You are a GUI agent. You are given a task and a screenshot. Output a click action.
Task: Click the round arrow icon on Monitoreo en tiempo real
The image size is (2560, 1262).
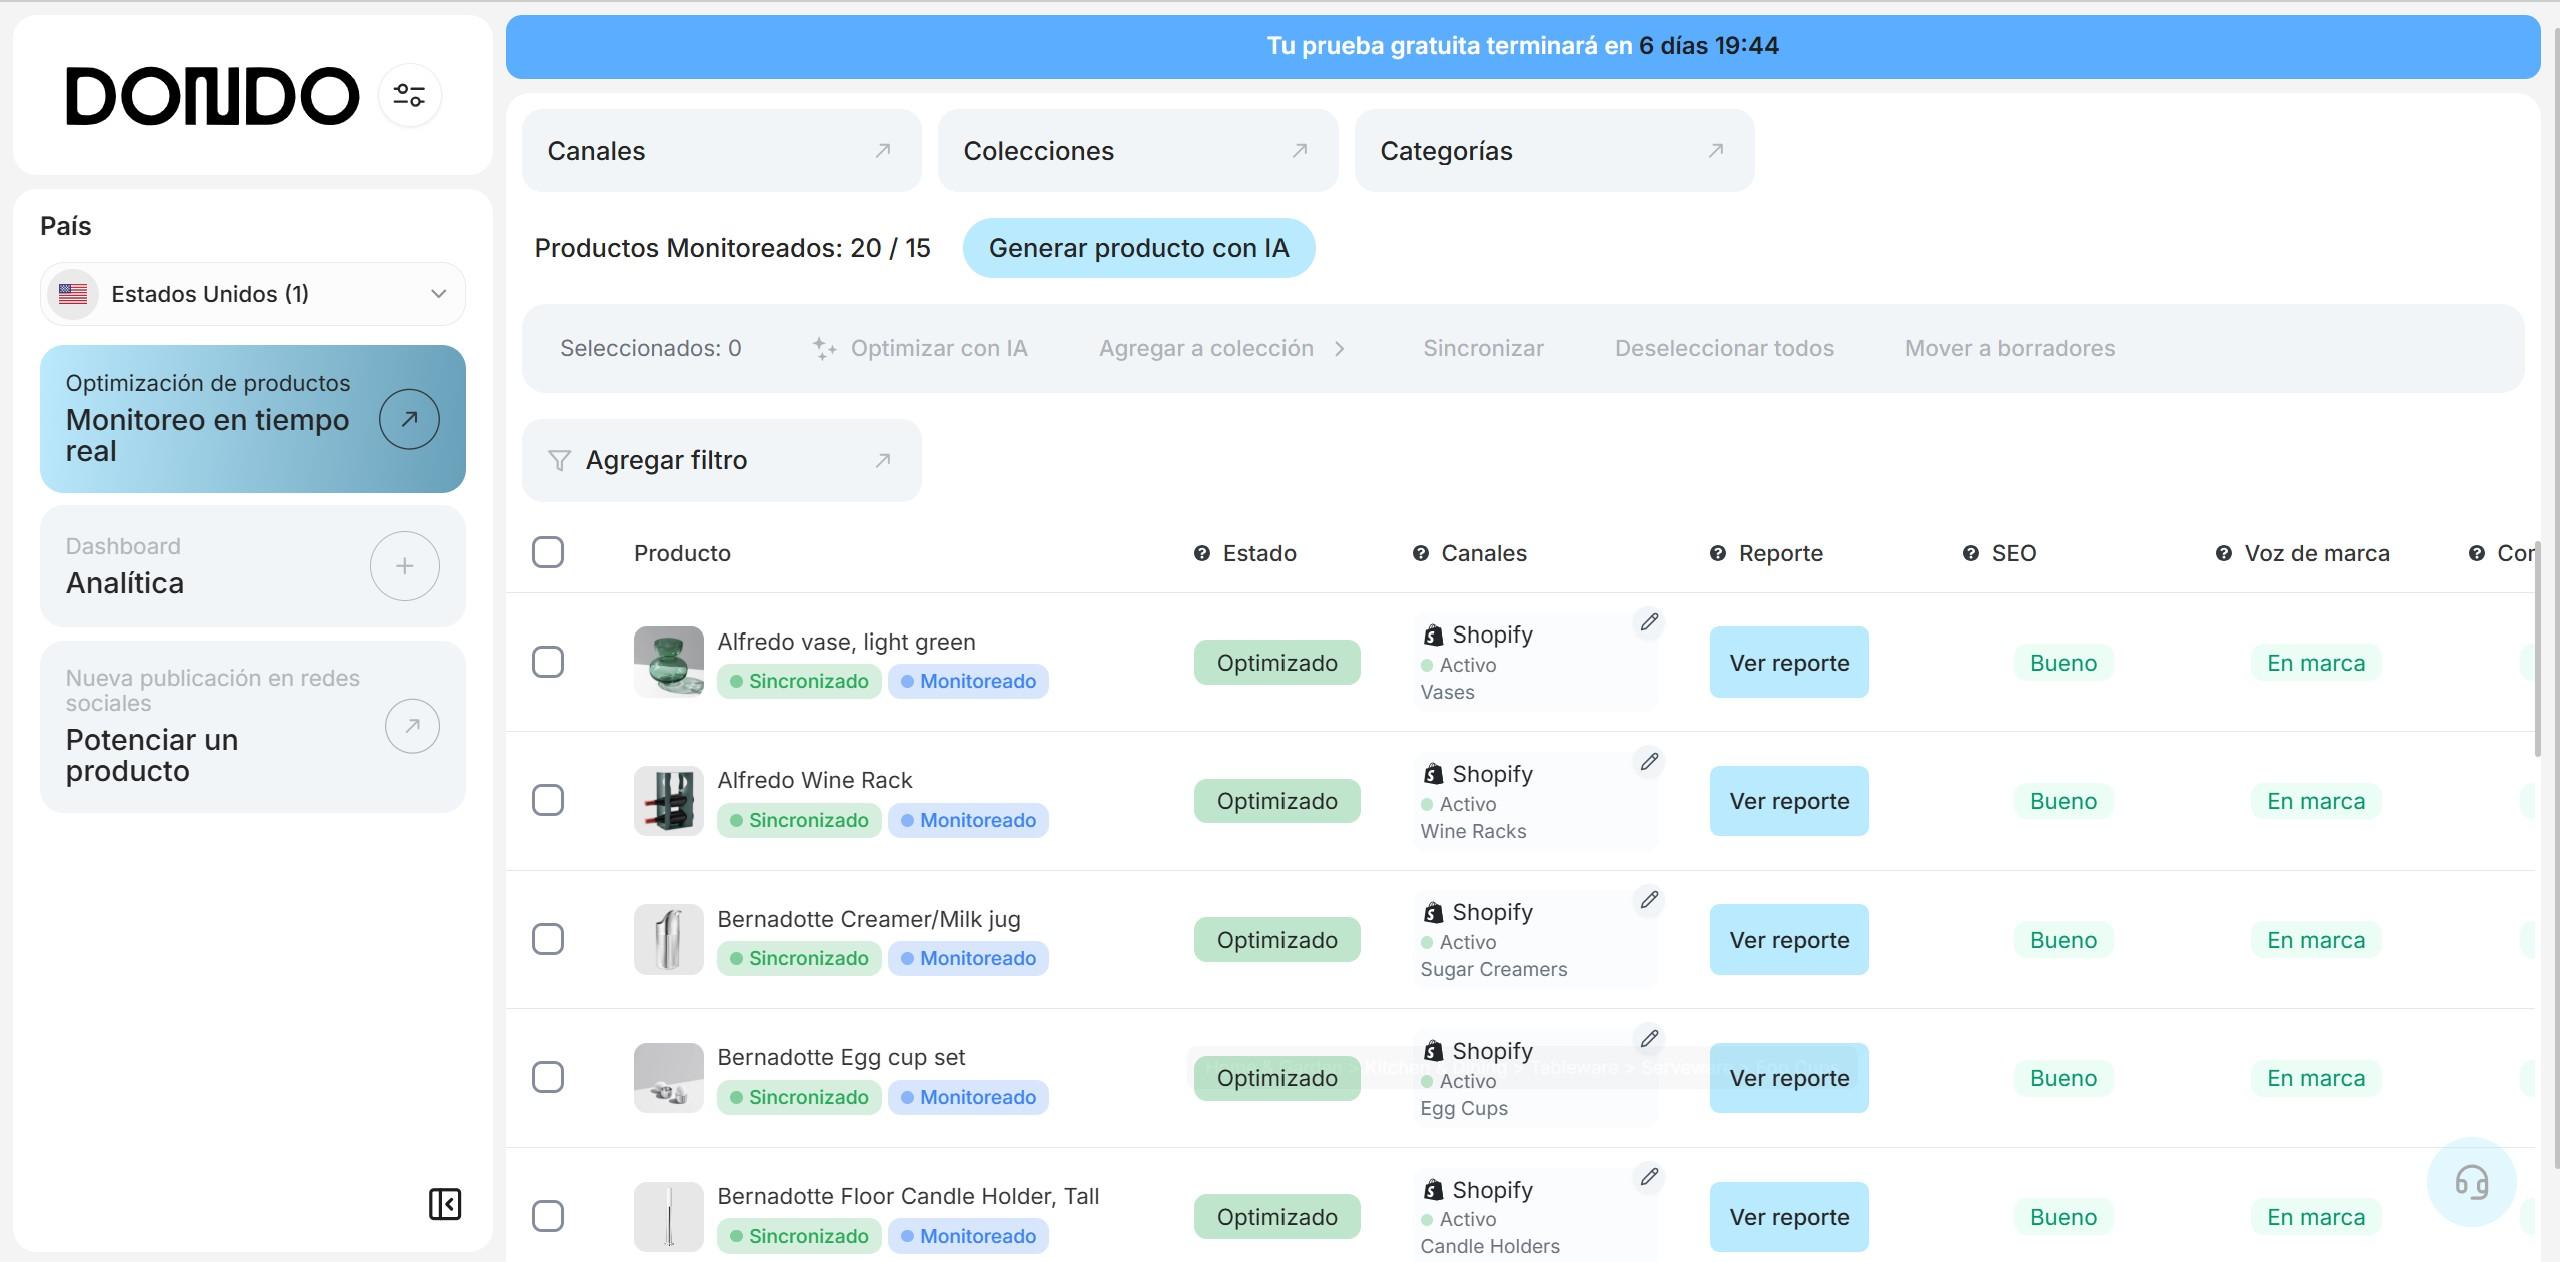click(x=409, y=419)
